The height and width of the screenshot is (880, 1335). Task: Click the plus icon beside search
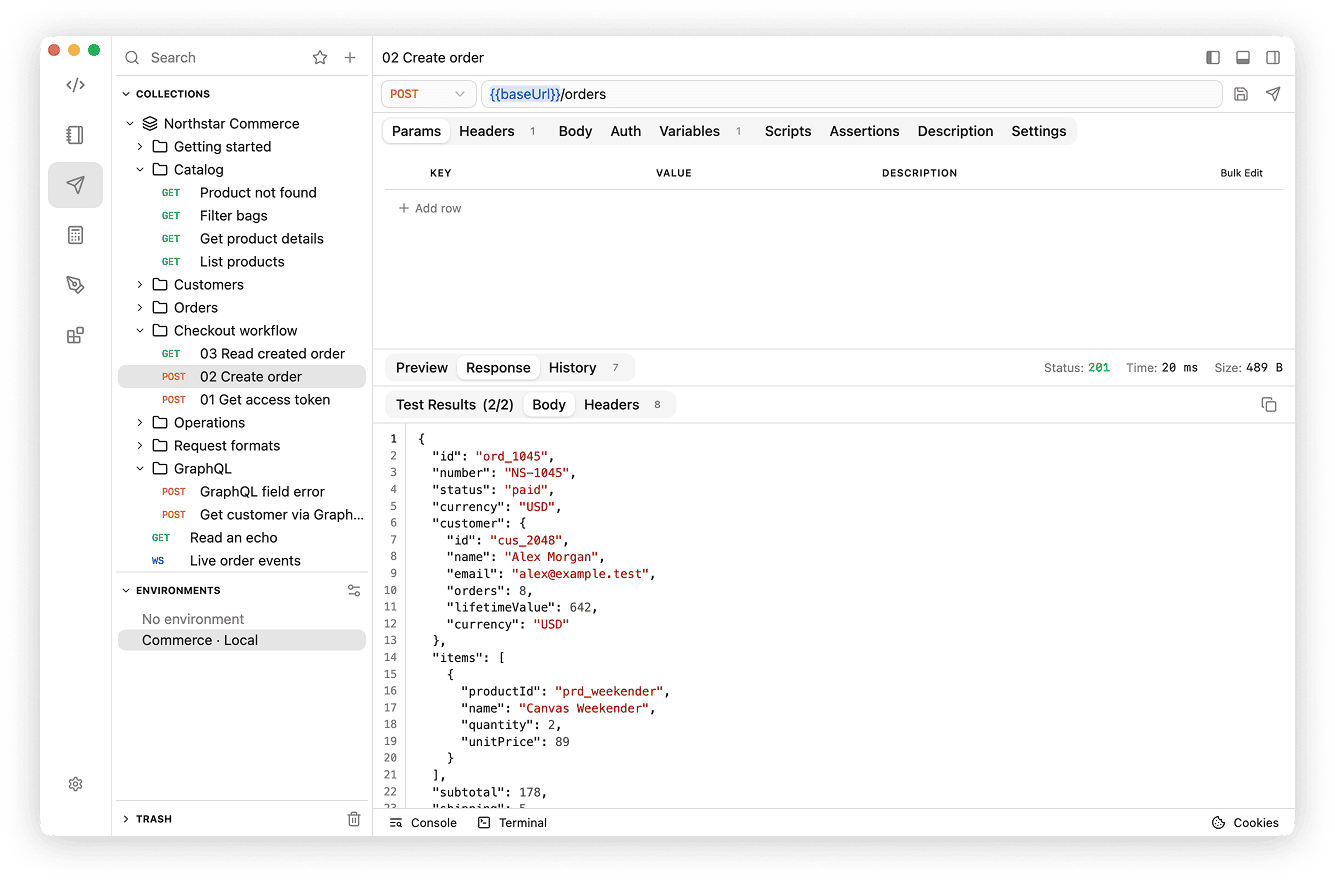click(350, 58)
